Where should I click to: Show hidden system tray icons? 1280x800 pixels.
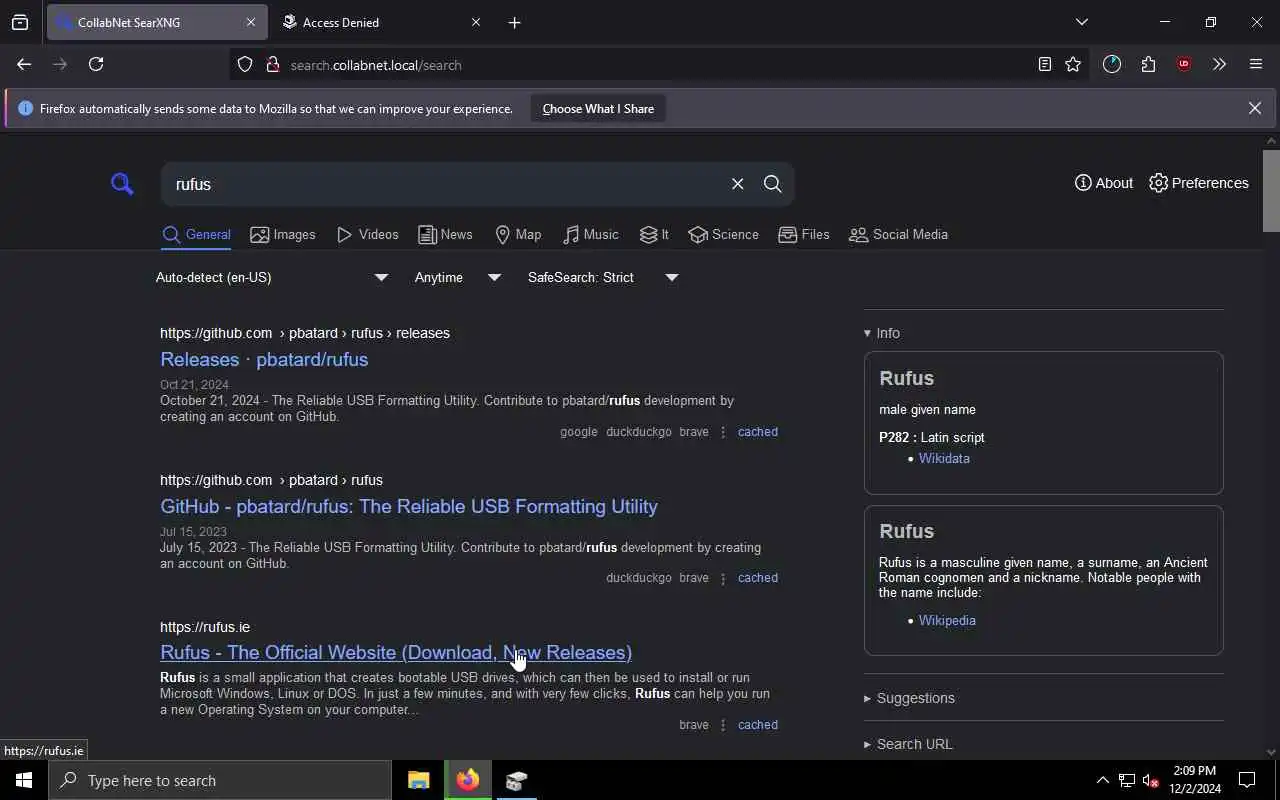click(x=1102, y=780)
